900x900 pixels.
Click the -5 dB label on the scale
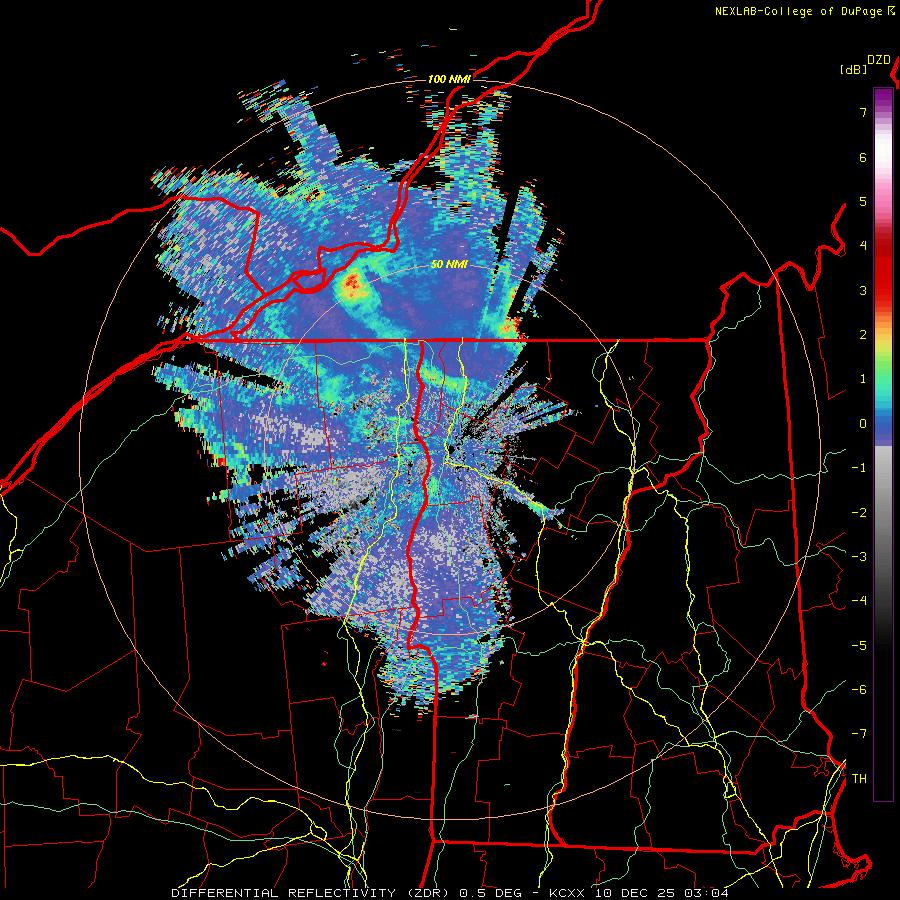pos(859,646)
